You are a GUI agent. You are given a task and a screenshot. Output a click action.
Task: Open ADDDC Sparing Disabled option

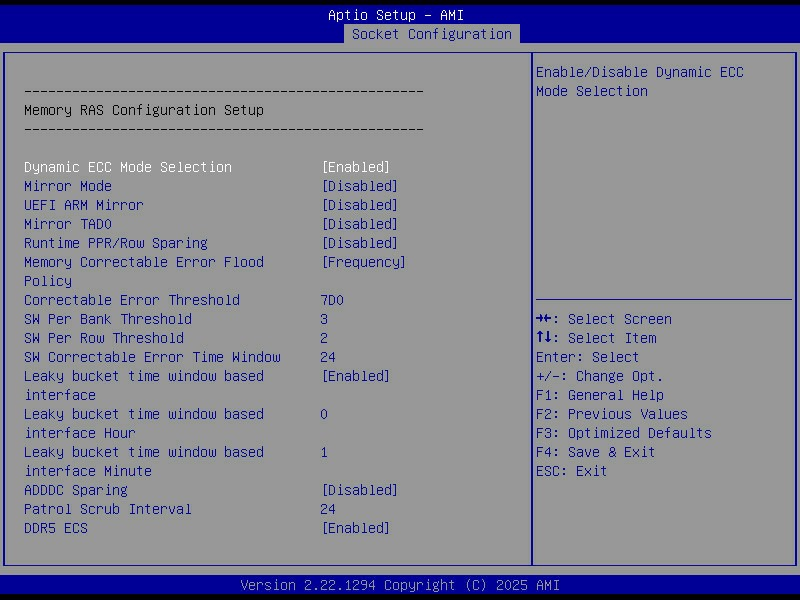click(359, 490)
